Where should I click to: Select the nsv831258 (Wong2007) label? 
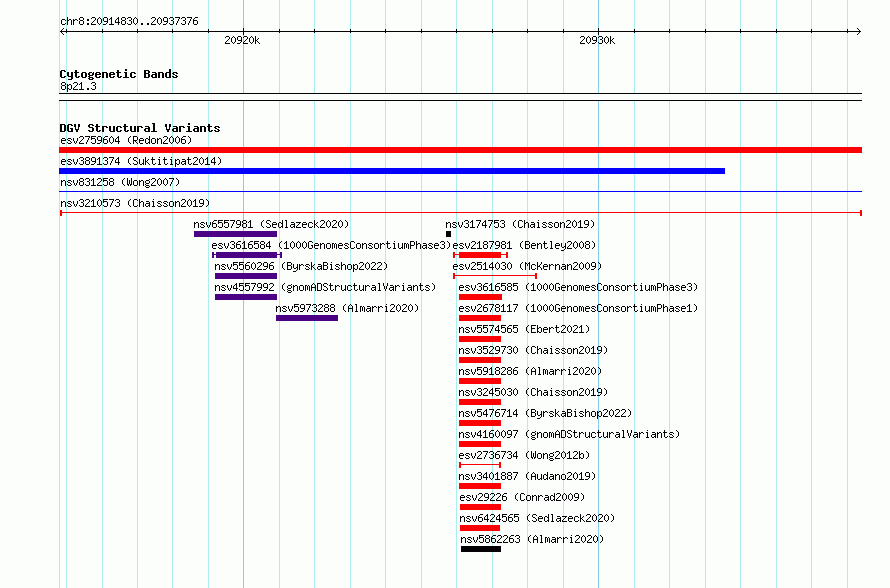coord(120,182)
